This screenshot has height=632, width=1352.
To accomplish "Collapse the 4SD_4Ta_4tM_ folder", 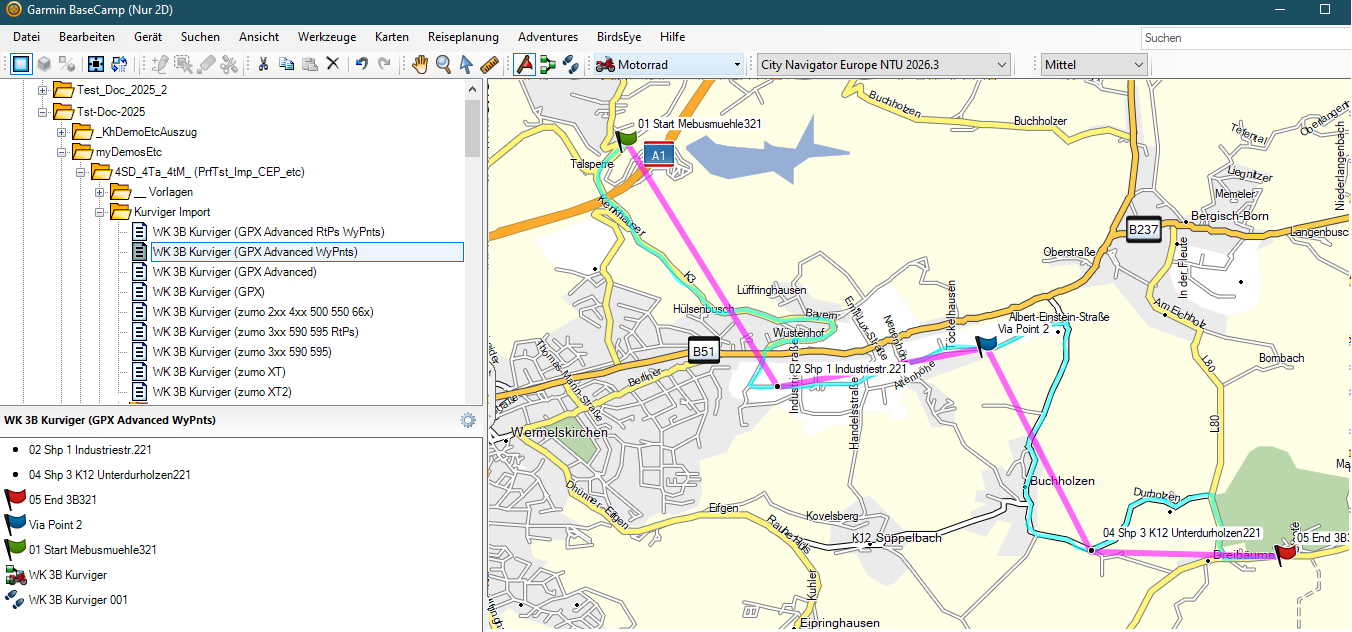I will tap(81, 172).
